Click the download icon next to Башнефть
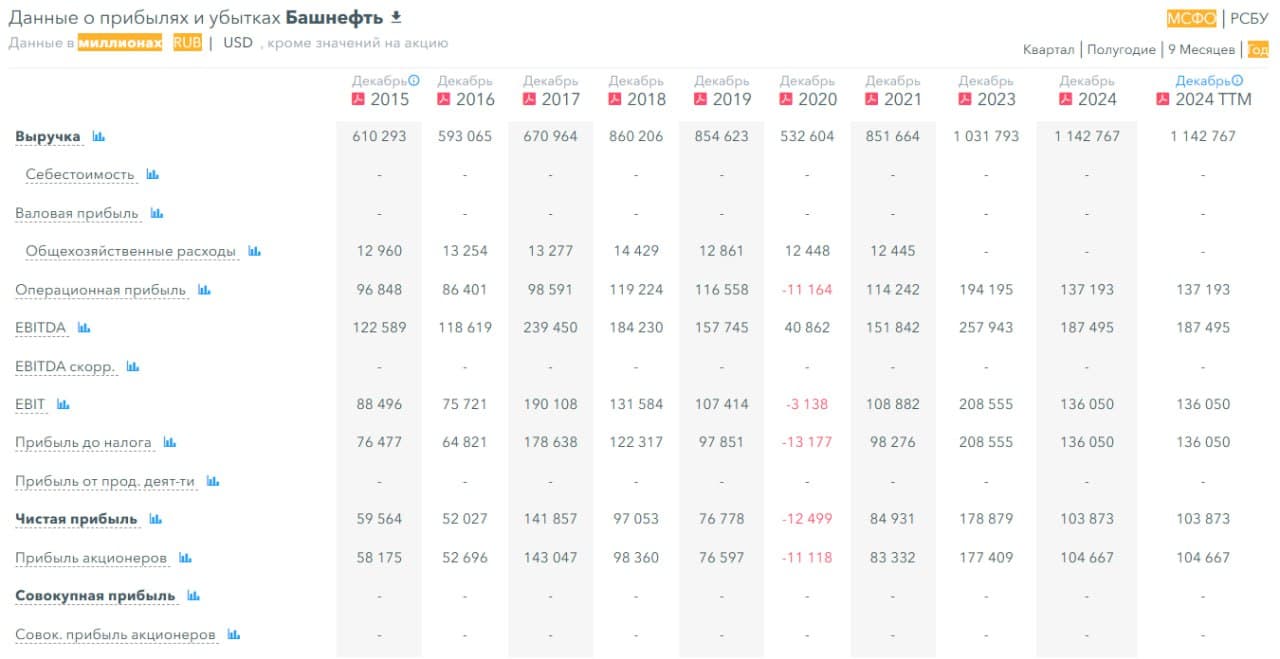Viewport: 1280px width, 659px height. 396,16
